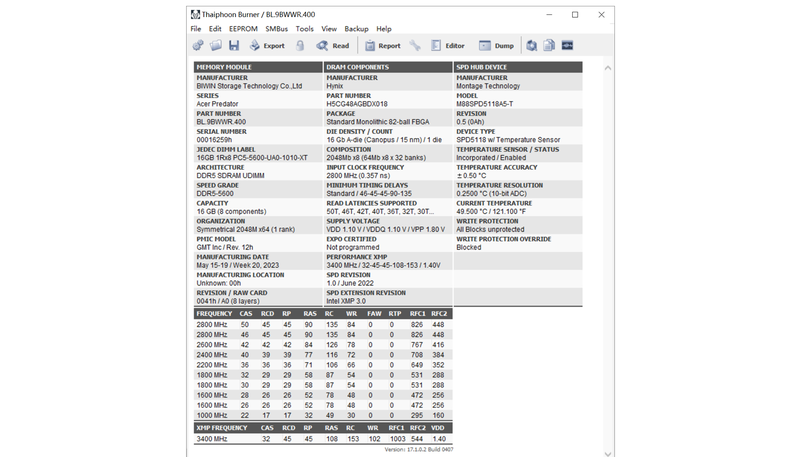Select the MEMORY MODULE column header
800x457 pixels.
(x=258, y=67)
